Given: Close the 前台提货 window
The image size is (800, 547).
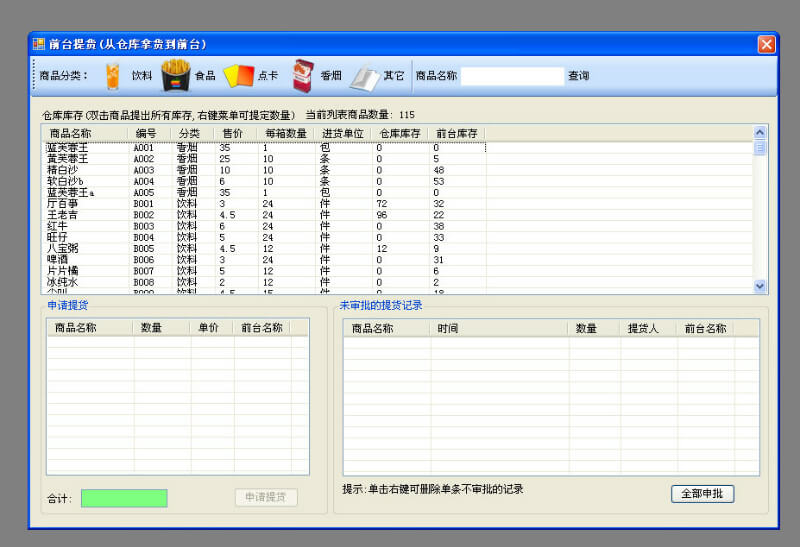Looking at the screenshot, I should (x=766, y=44).
